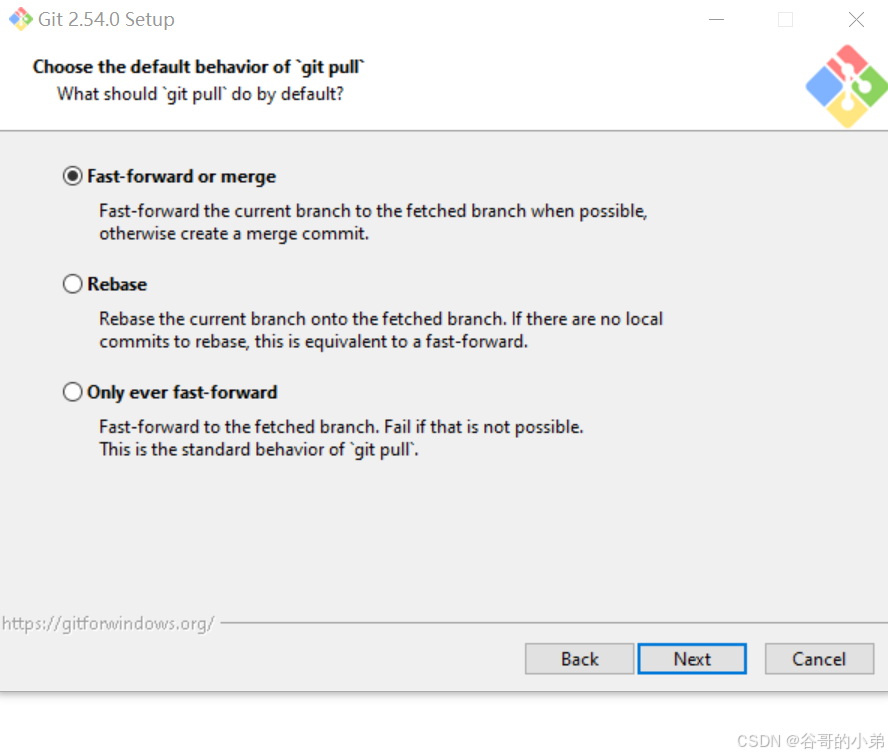The image size is (888, 756).
Task: Open the gitforwindows.org link
Action: (x=108, y=623)
